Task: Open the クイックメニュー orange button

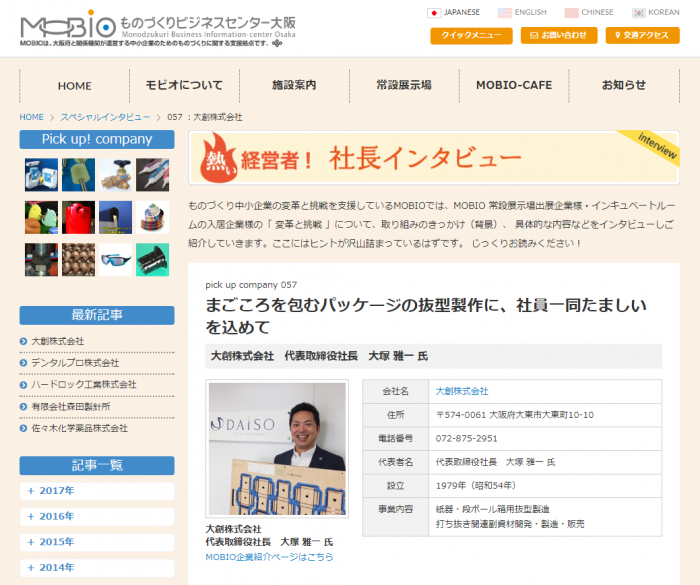Action: click(x=471, y=35)
